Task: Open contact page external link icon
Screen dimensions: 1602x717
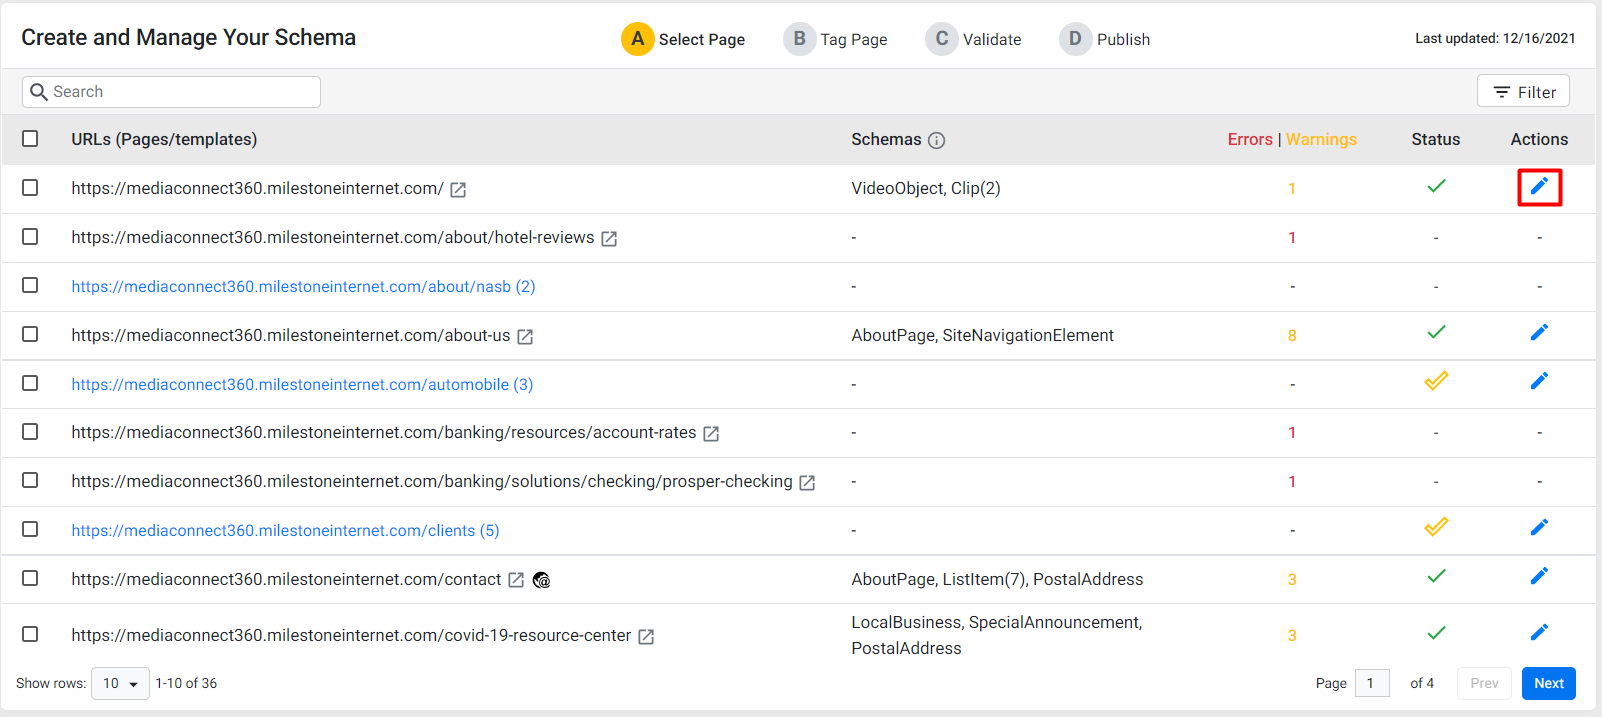Action: click(x=516, y=580)
